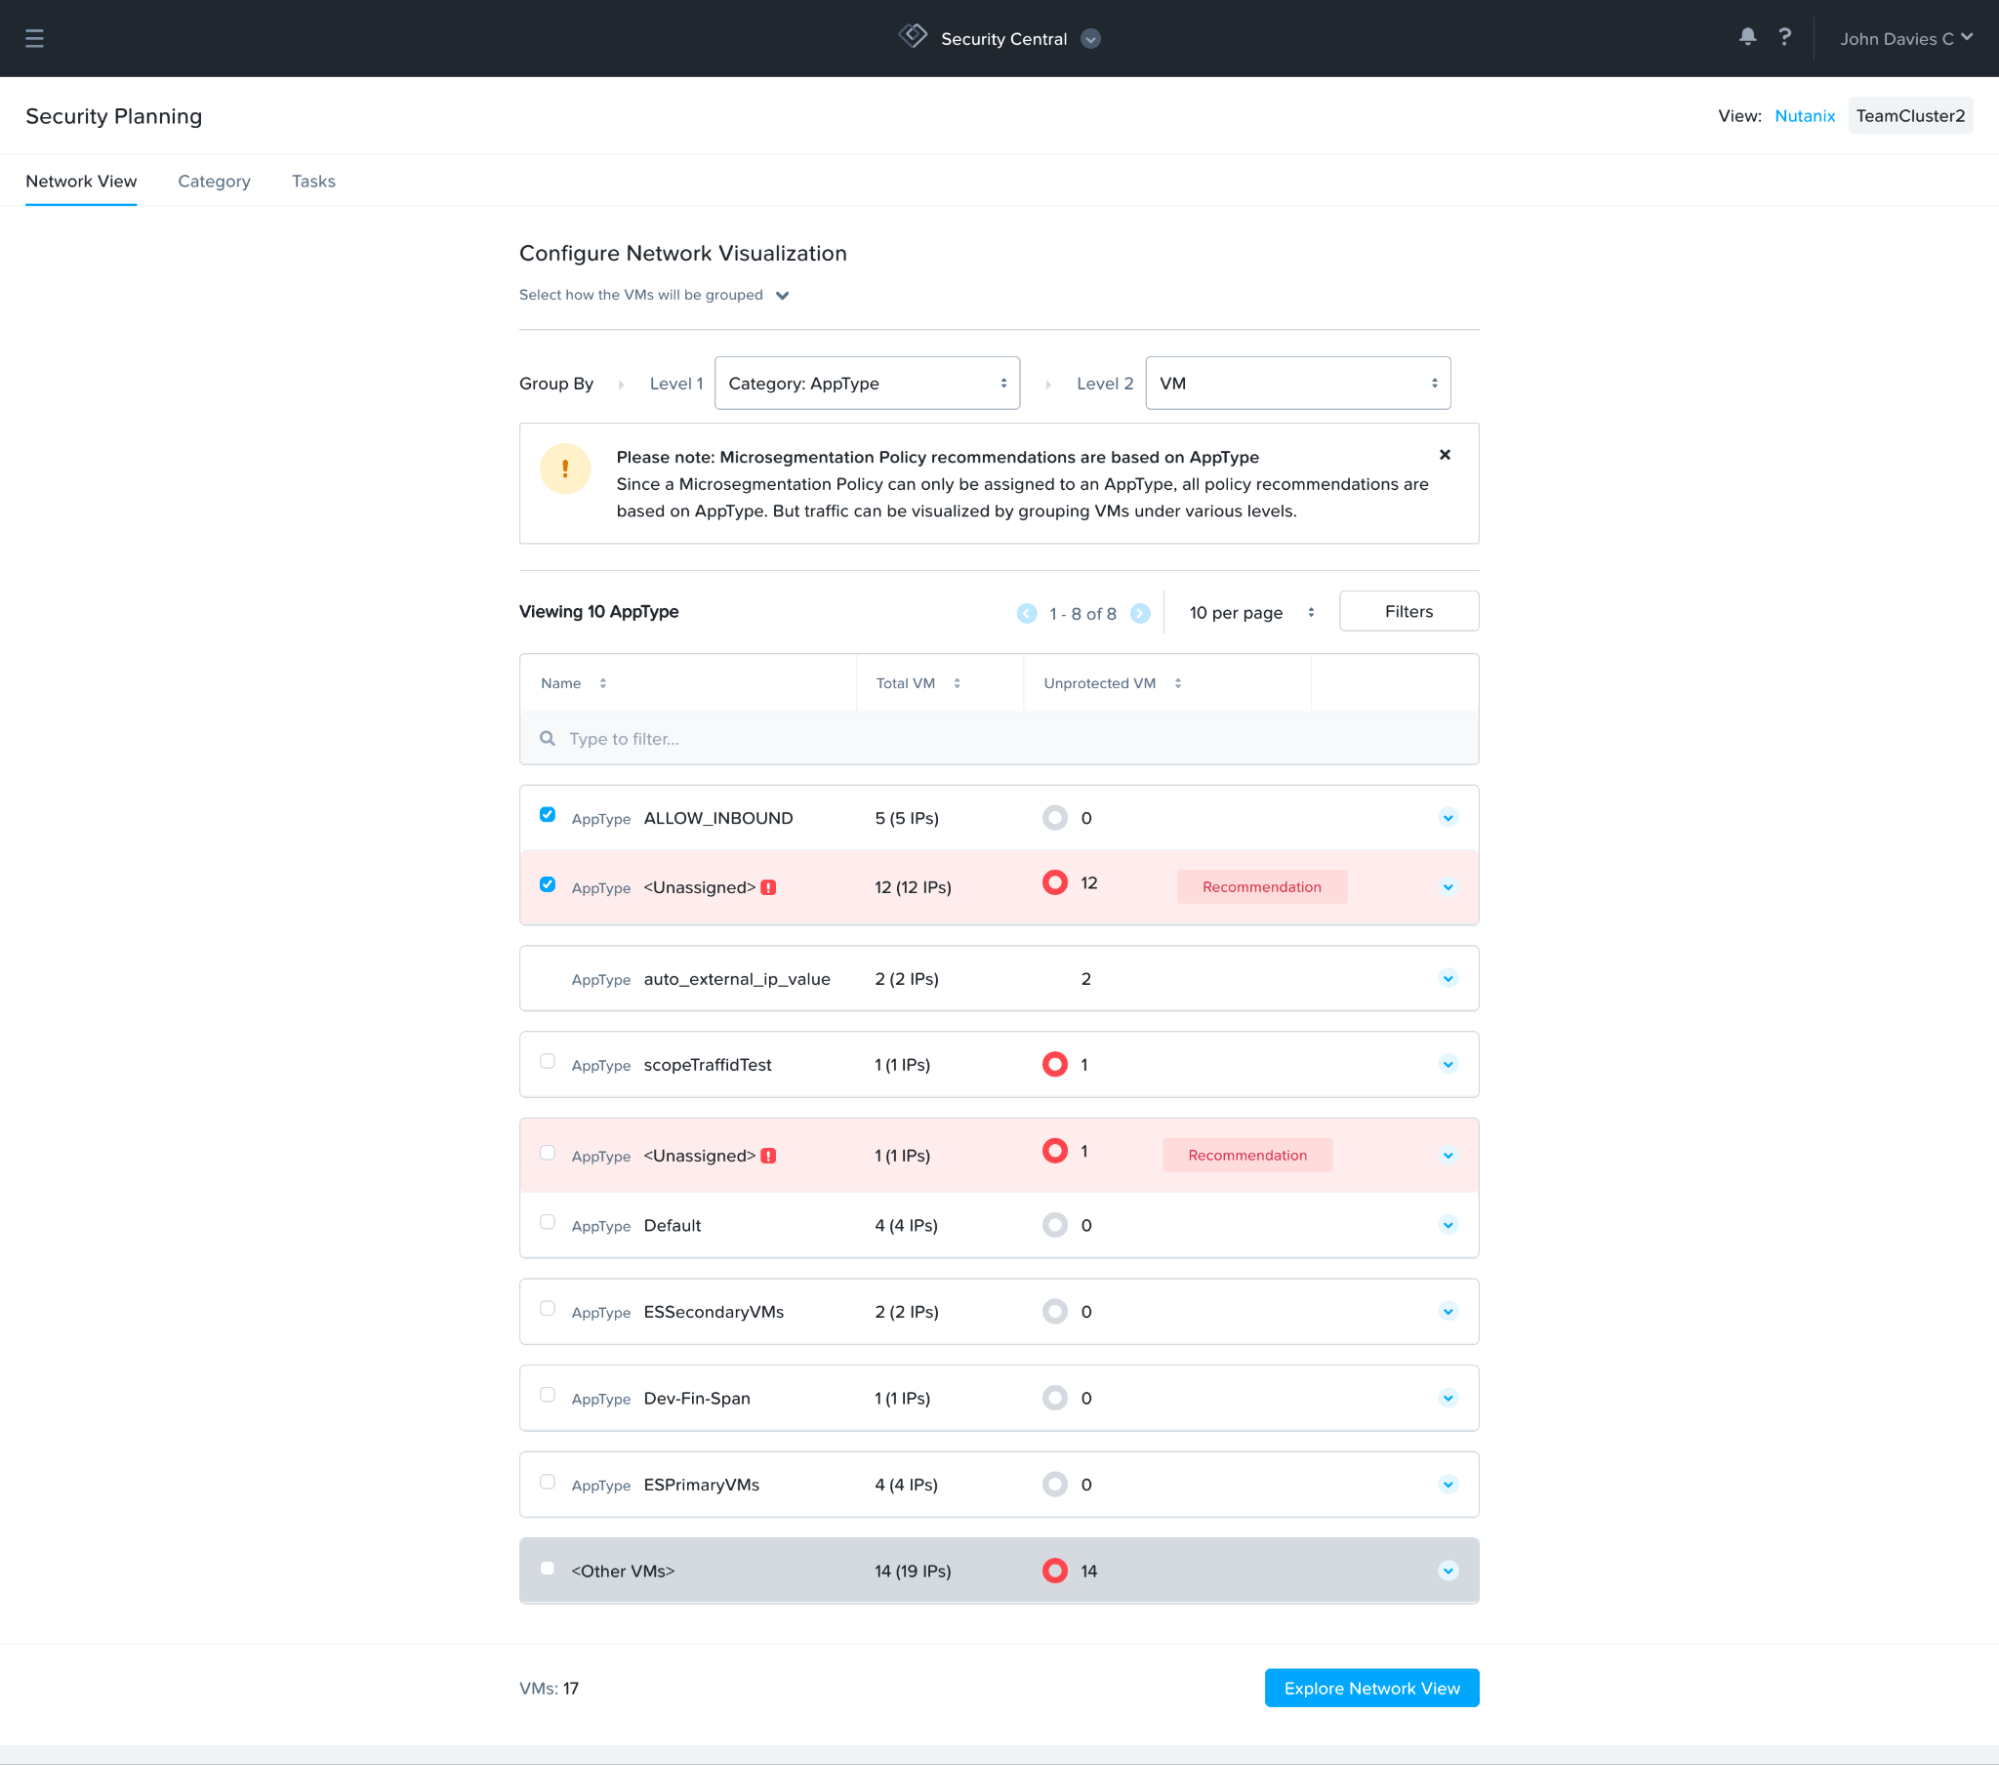Open the help question mark icon

point(1785,37)
